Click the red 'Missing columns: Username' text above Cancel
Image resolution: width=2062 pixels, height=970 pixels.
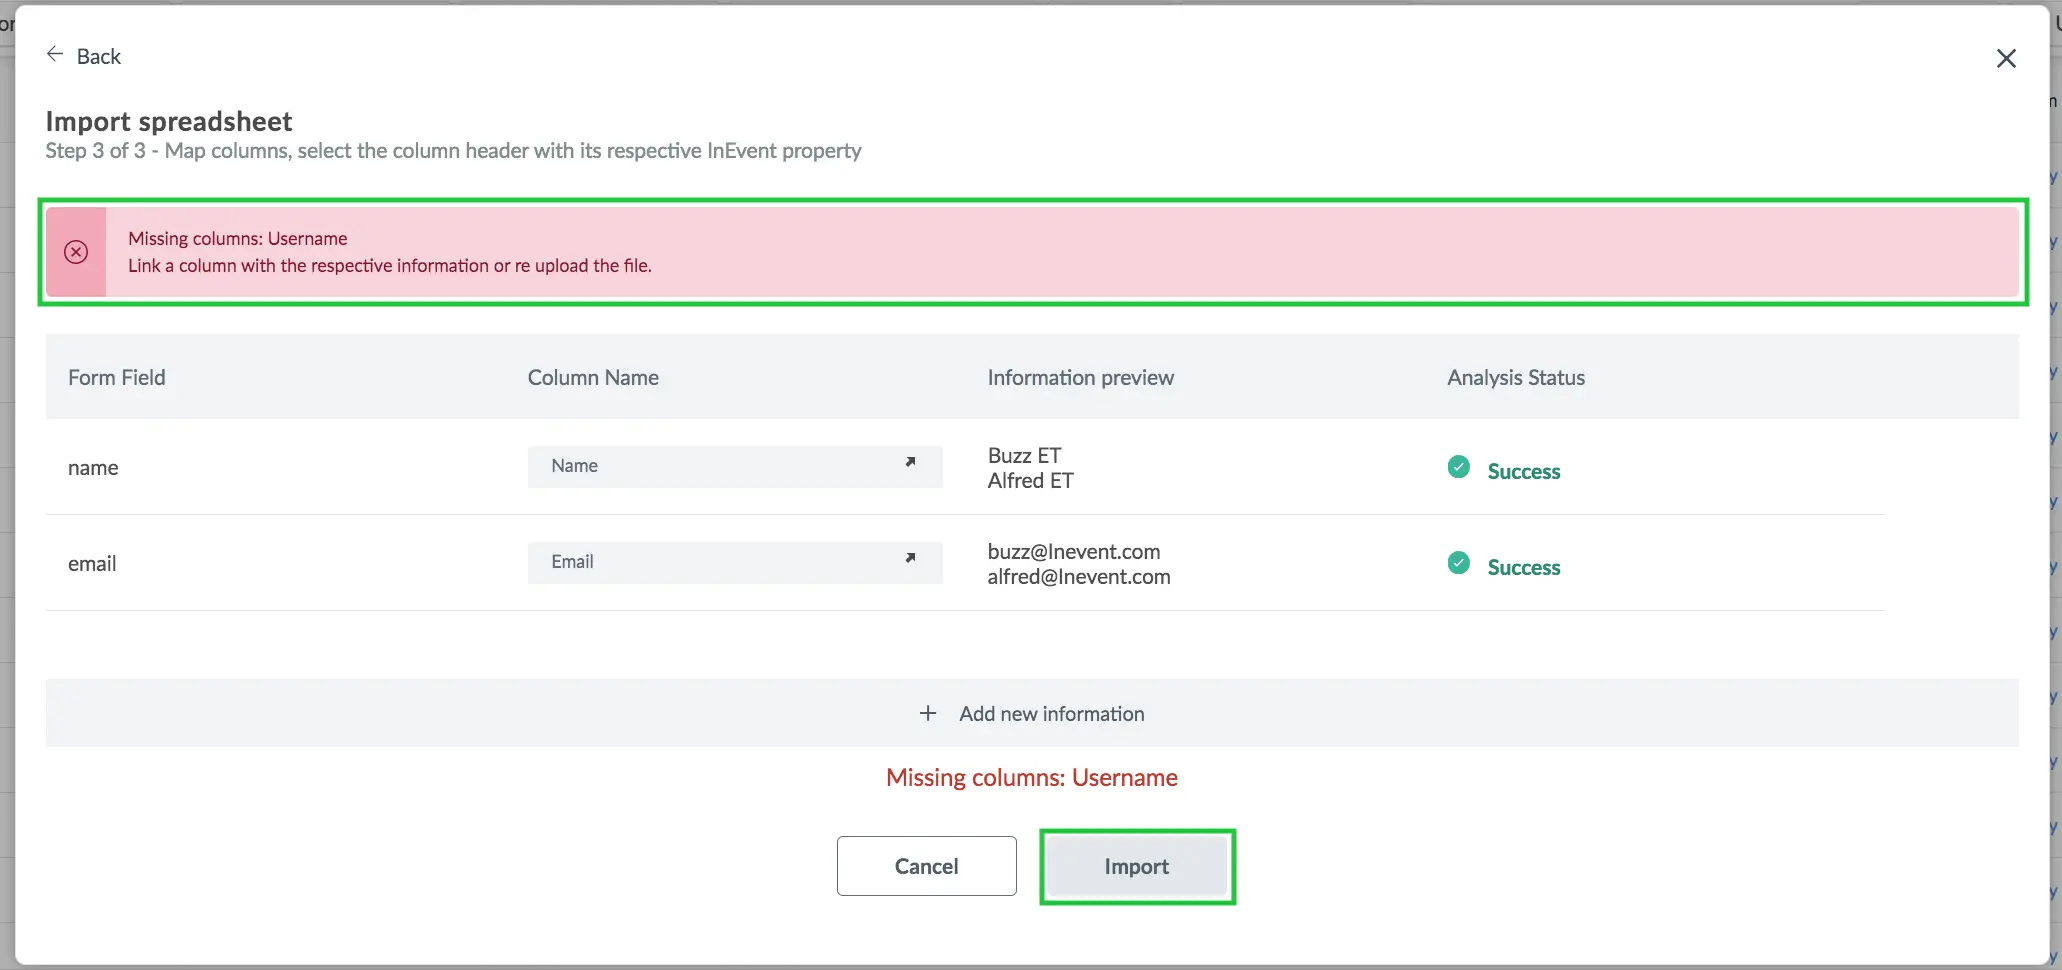pyautogui.click(x=1032, y=778)
